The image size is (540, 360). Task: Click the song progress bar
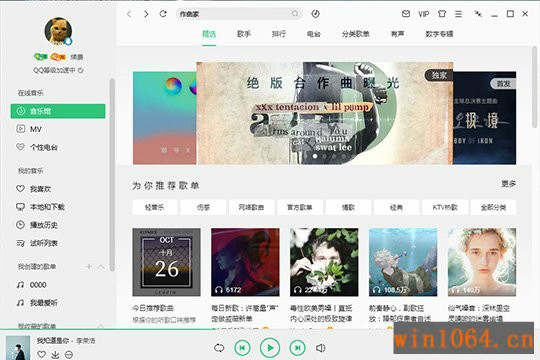tap(270, 330)
